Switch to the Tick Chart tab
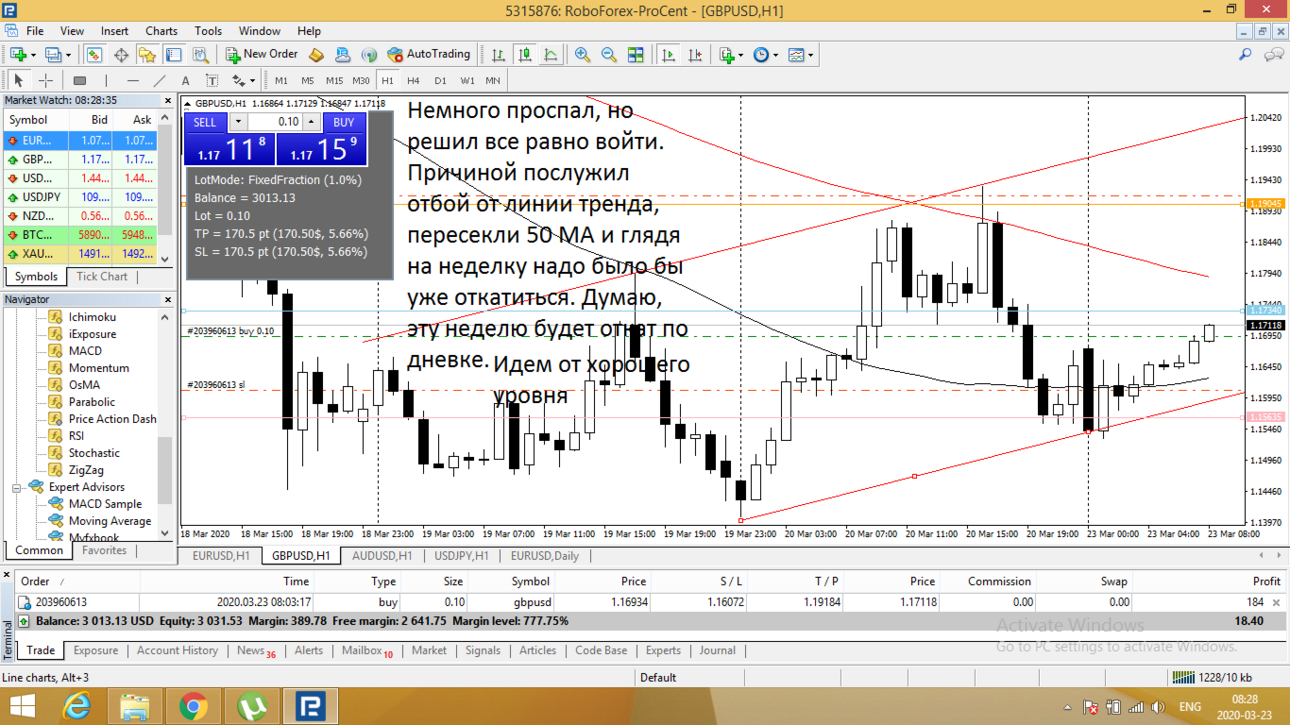This screenshot has width=1290, height=725. (102, 277)
